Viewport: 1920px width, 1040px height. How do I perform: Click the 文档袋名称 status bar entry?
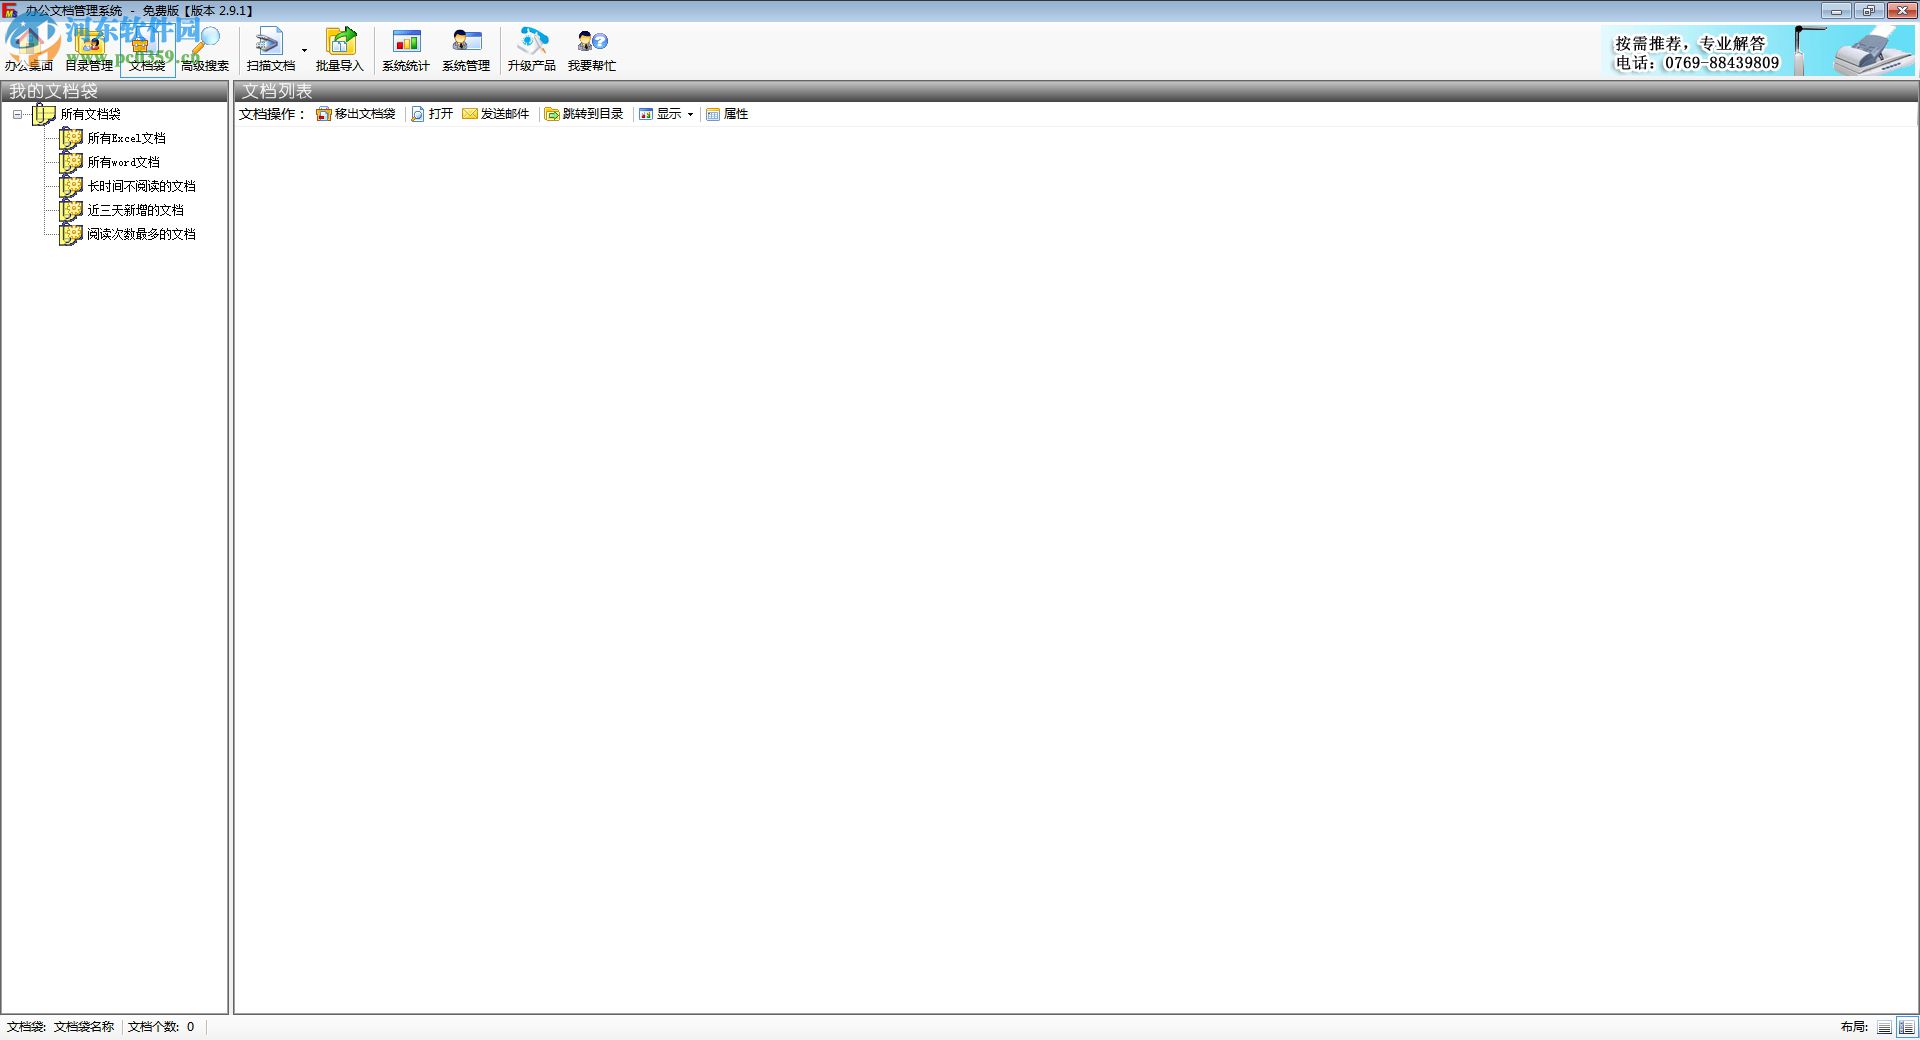[84, 1027]
